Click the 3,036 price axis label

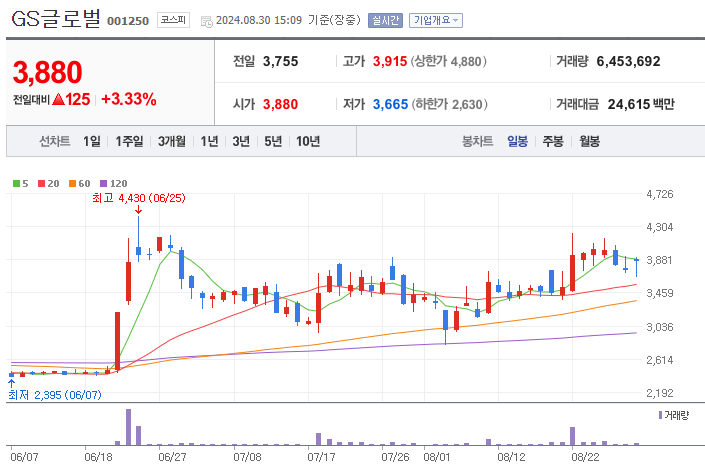pyautogui.click(x=660, y=327)
